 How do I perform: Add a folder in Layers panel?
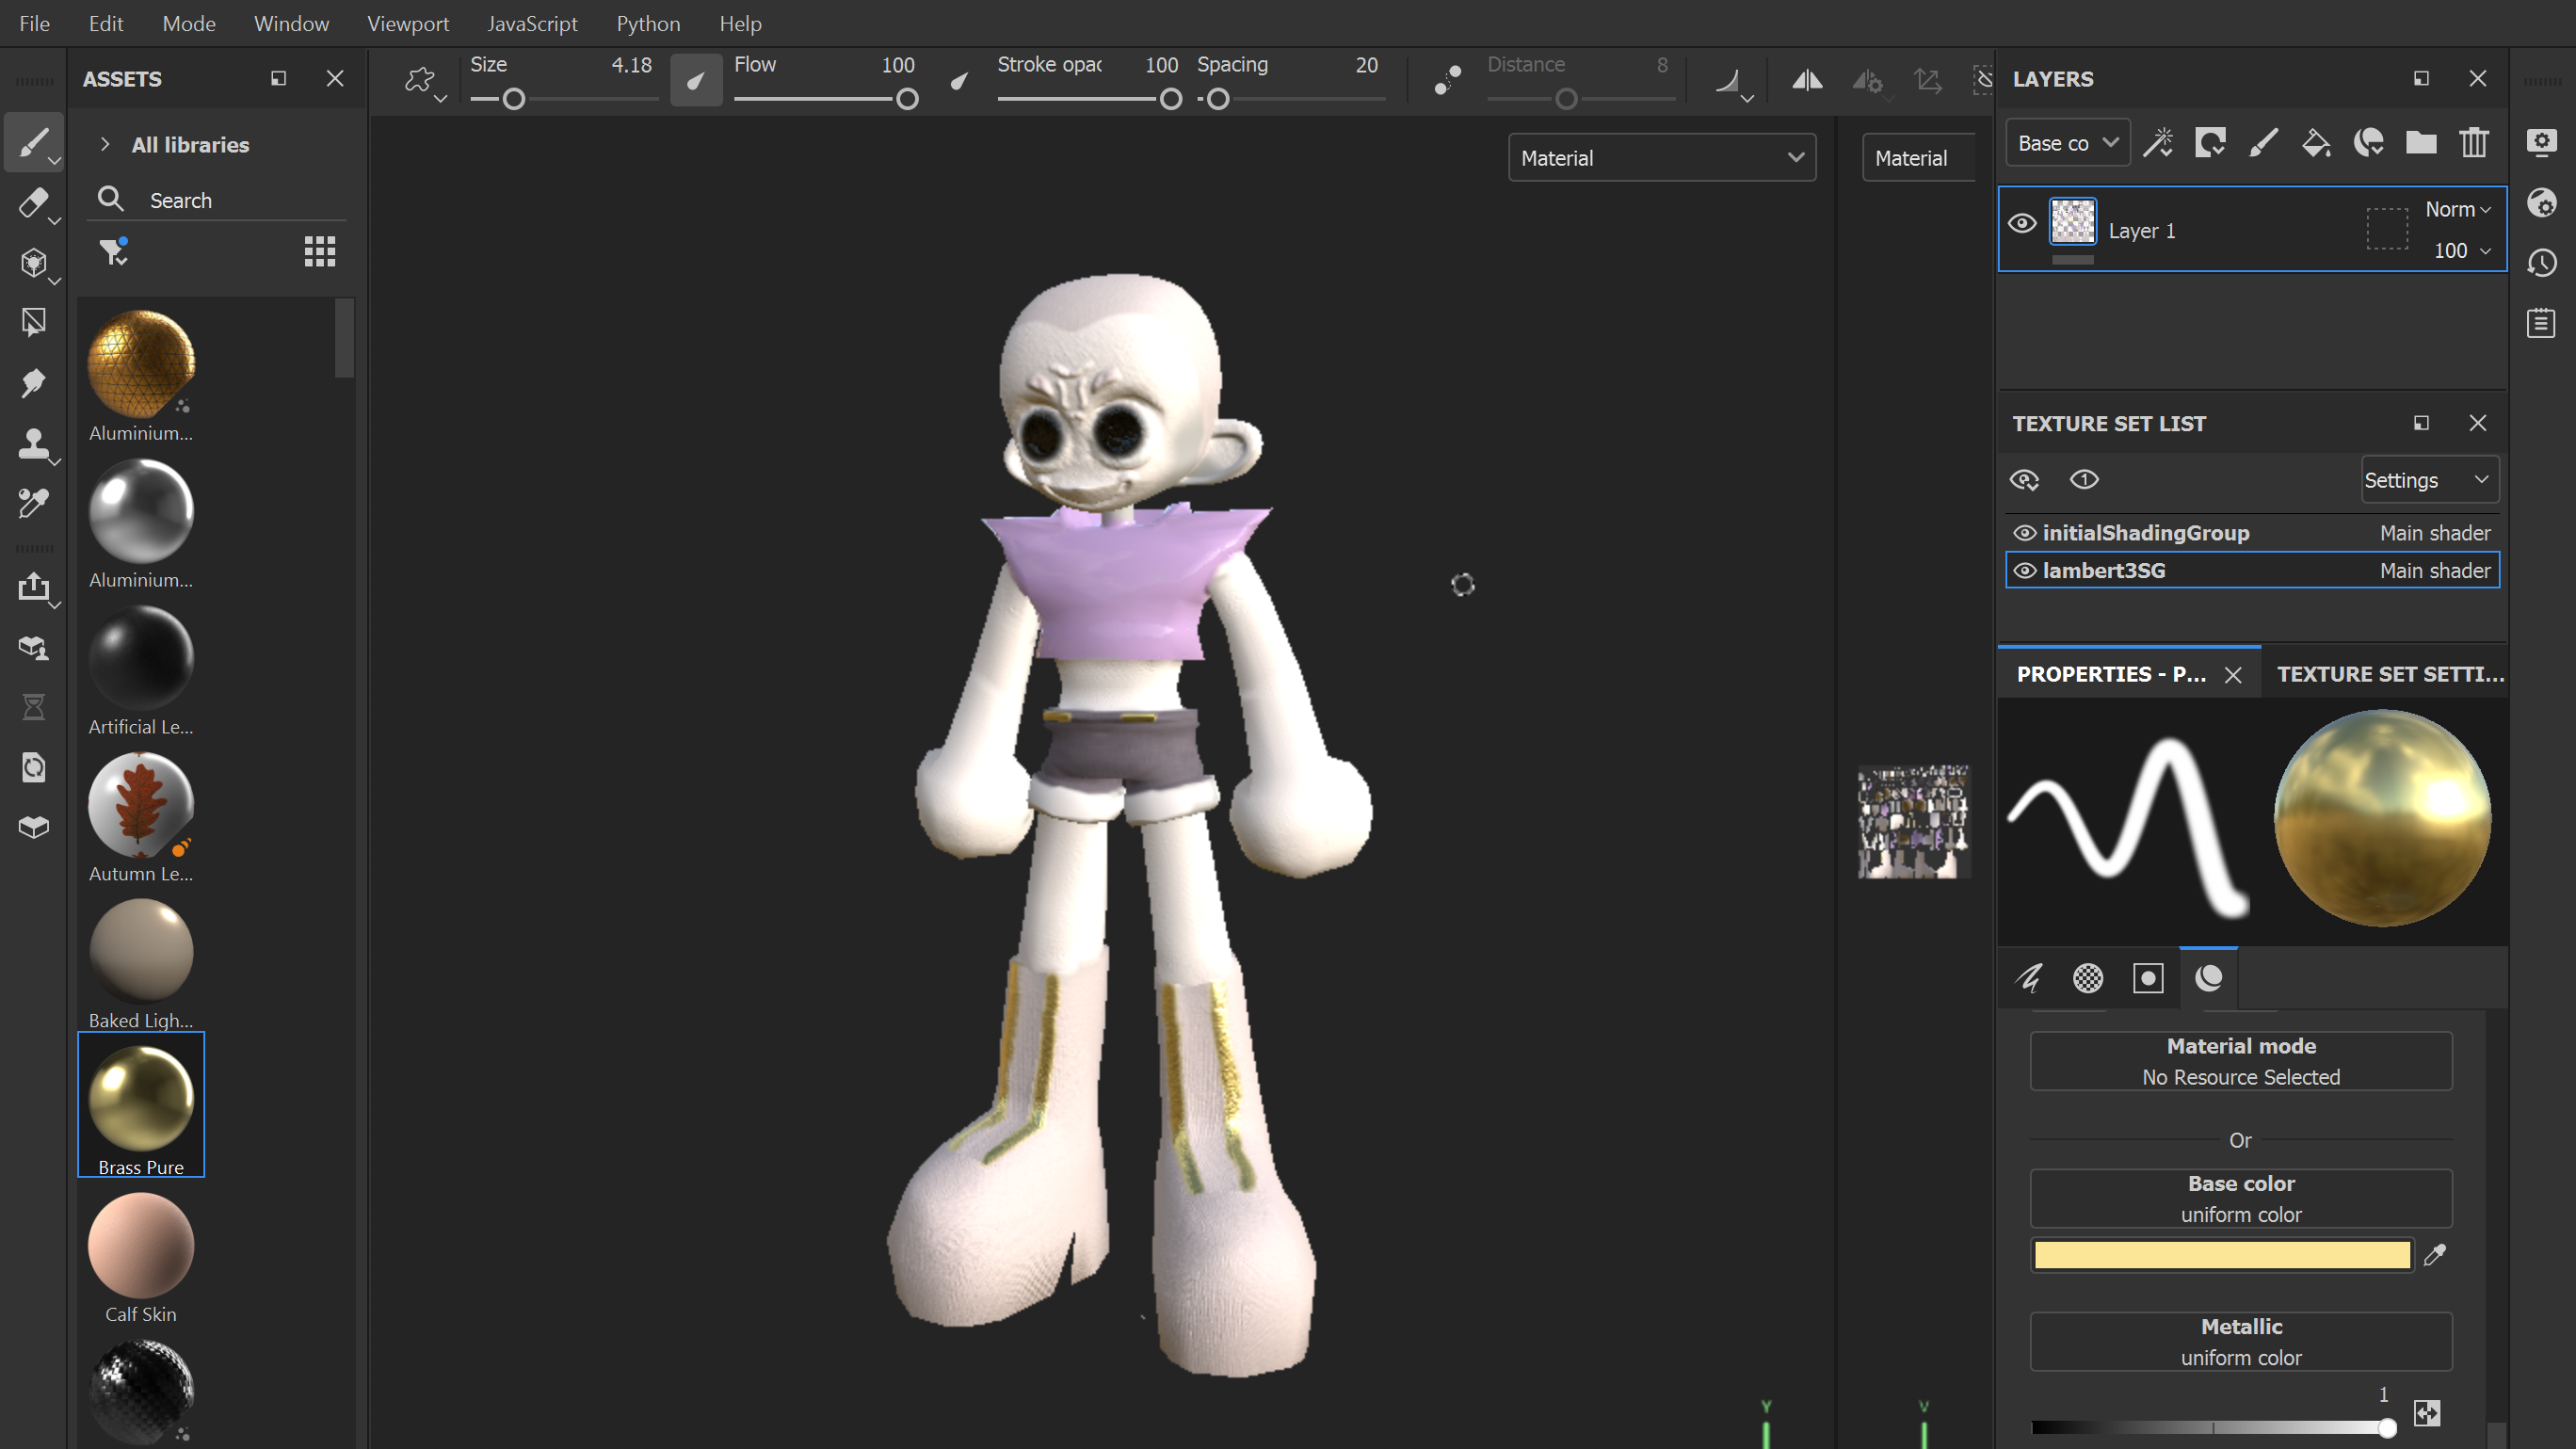(2420, 143)
